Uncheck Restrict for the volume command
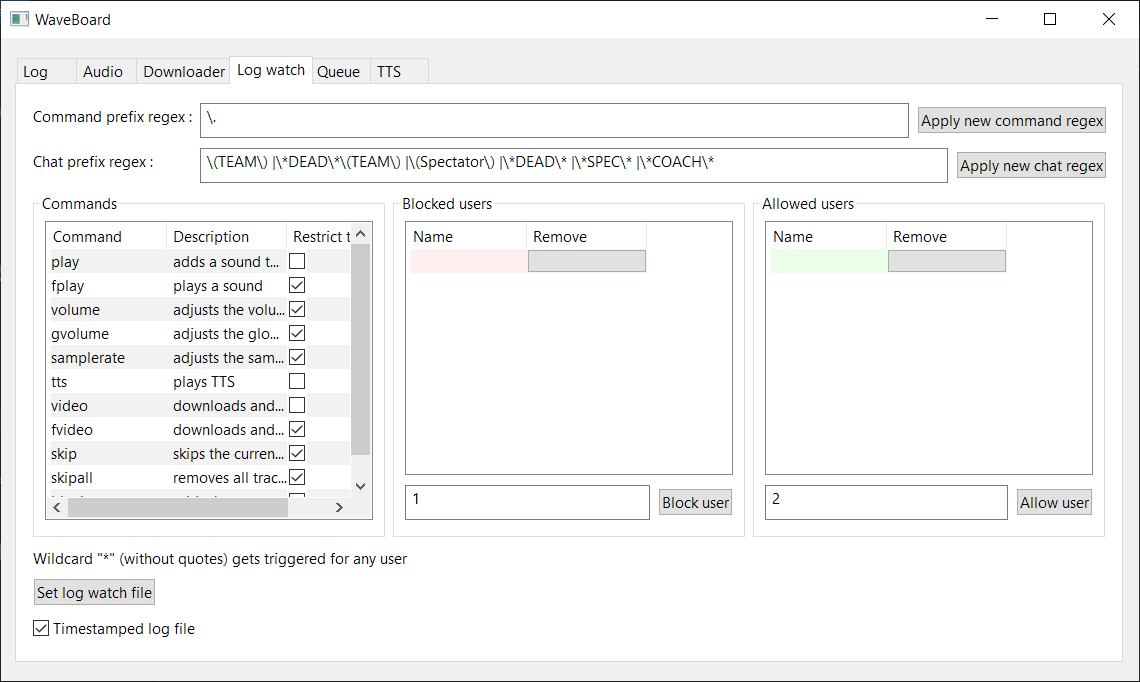The image size is (1140, 682). pyautogui.click(x=297, y=309)
